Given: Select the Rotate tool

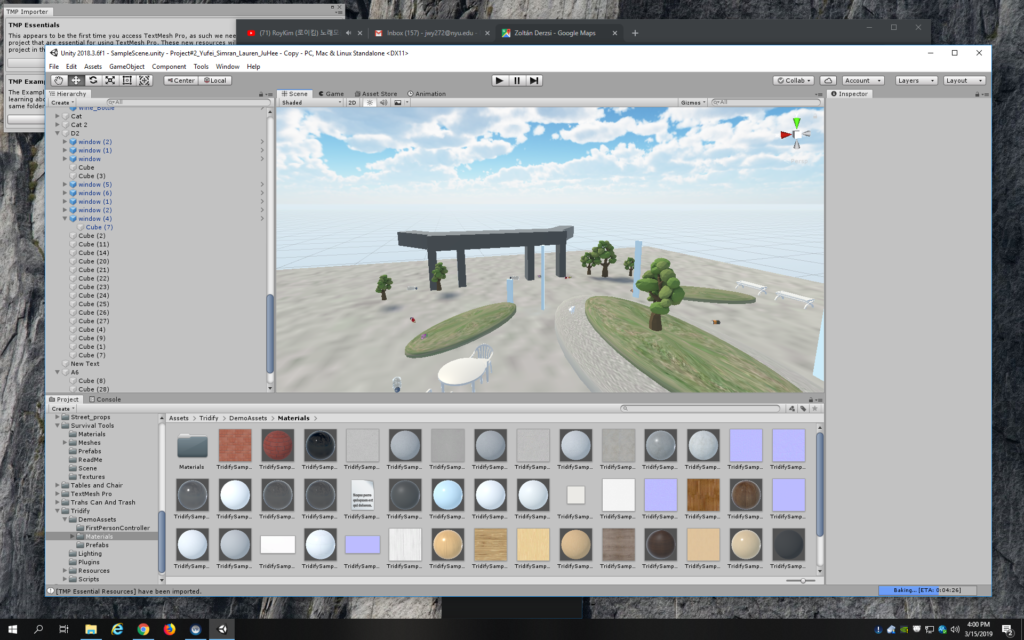Looking at the screenshot, I should pos(93,80).
